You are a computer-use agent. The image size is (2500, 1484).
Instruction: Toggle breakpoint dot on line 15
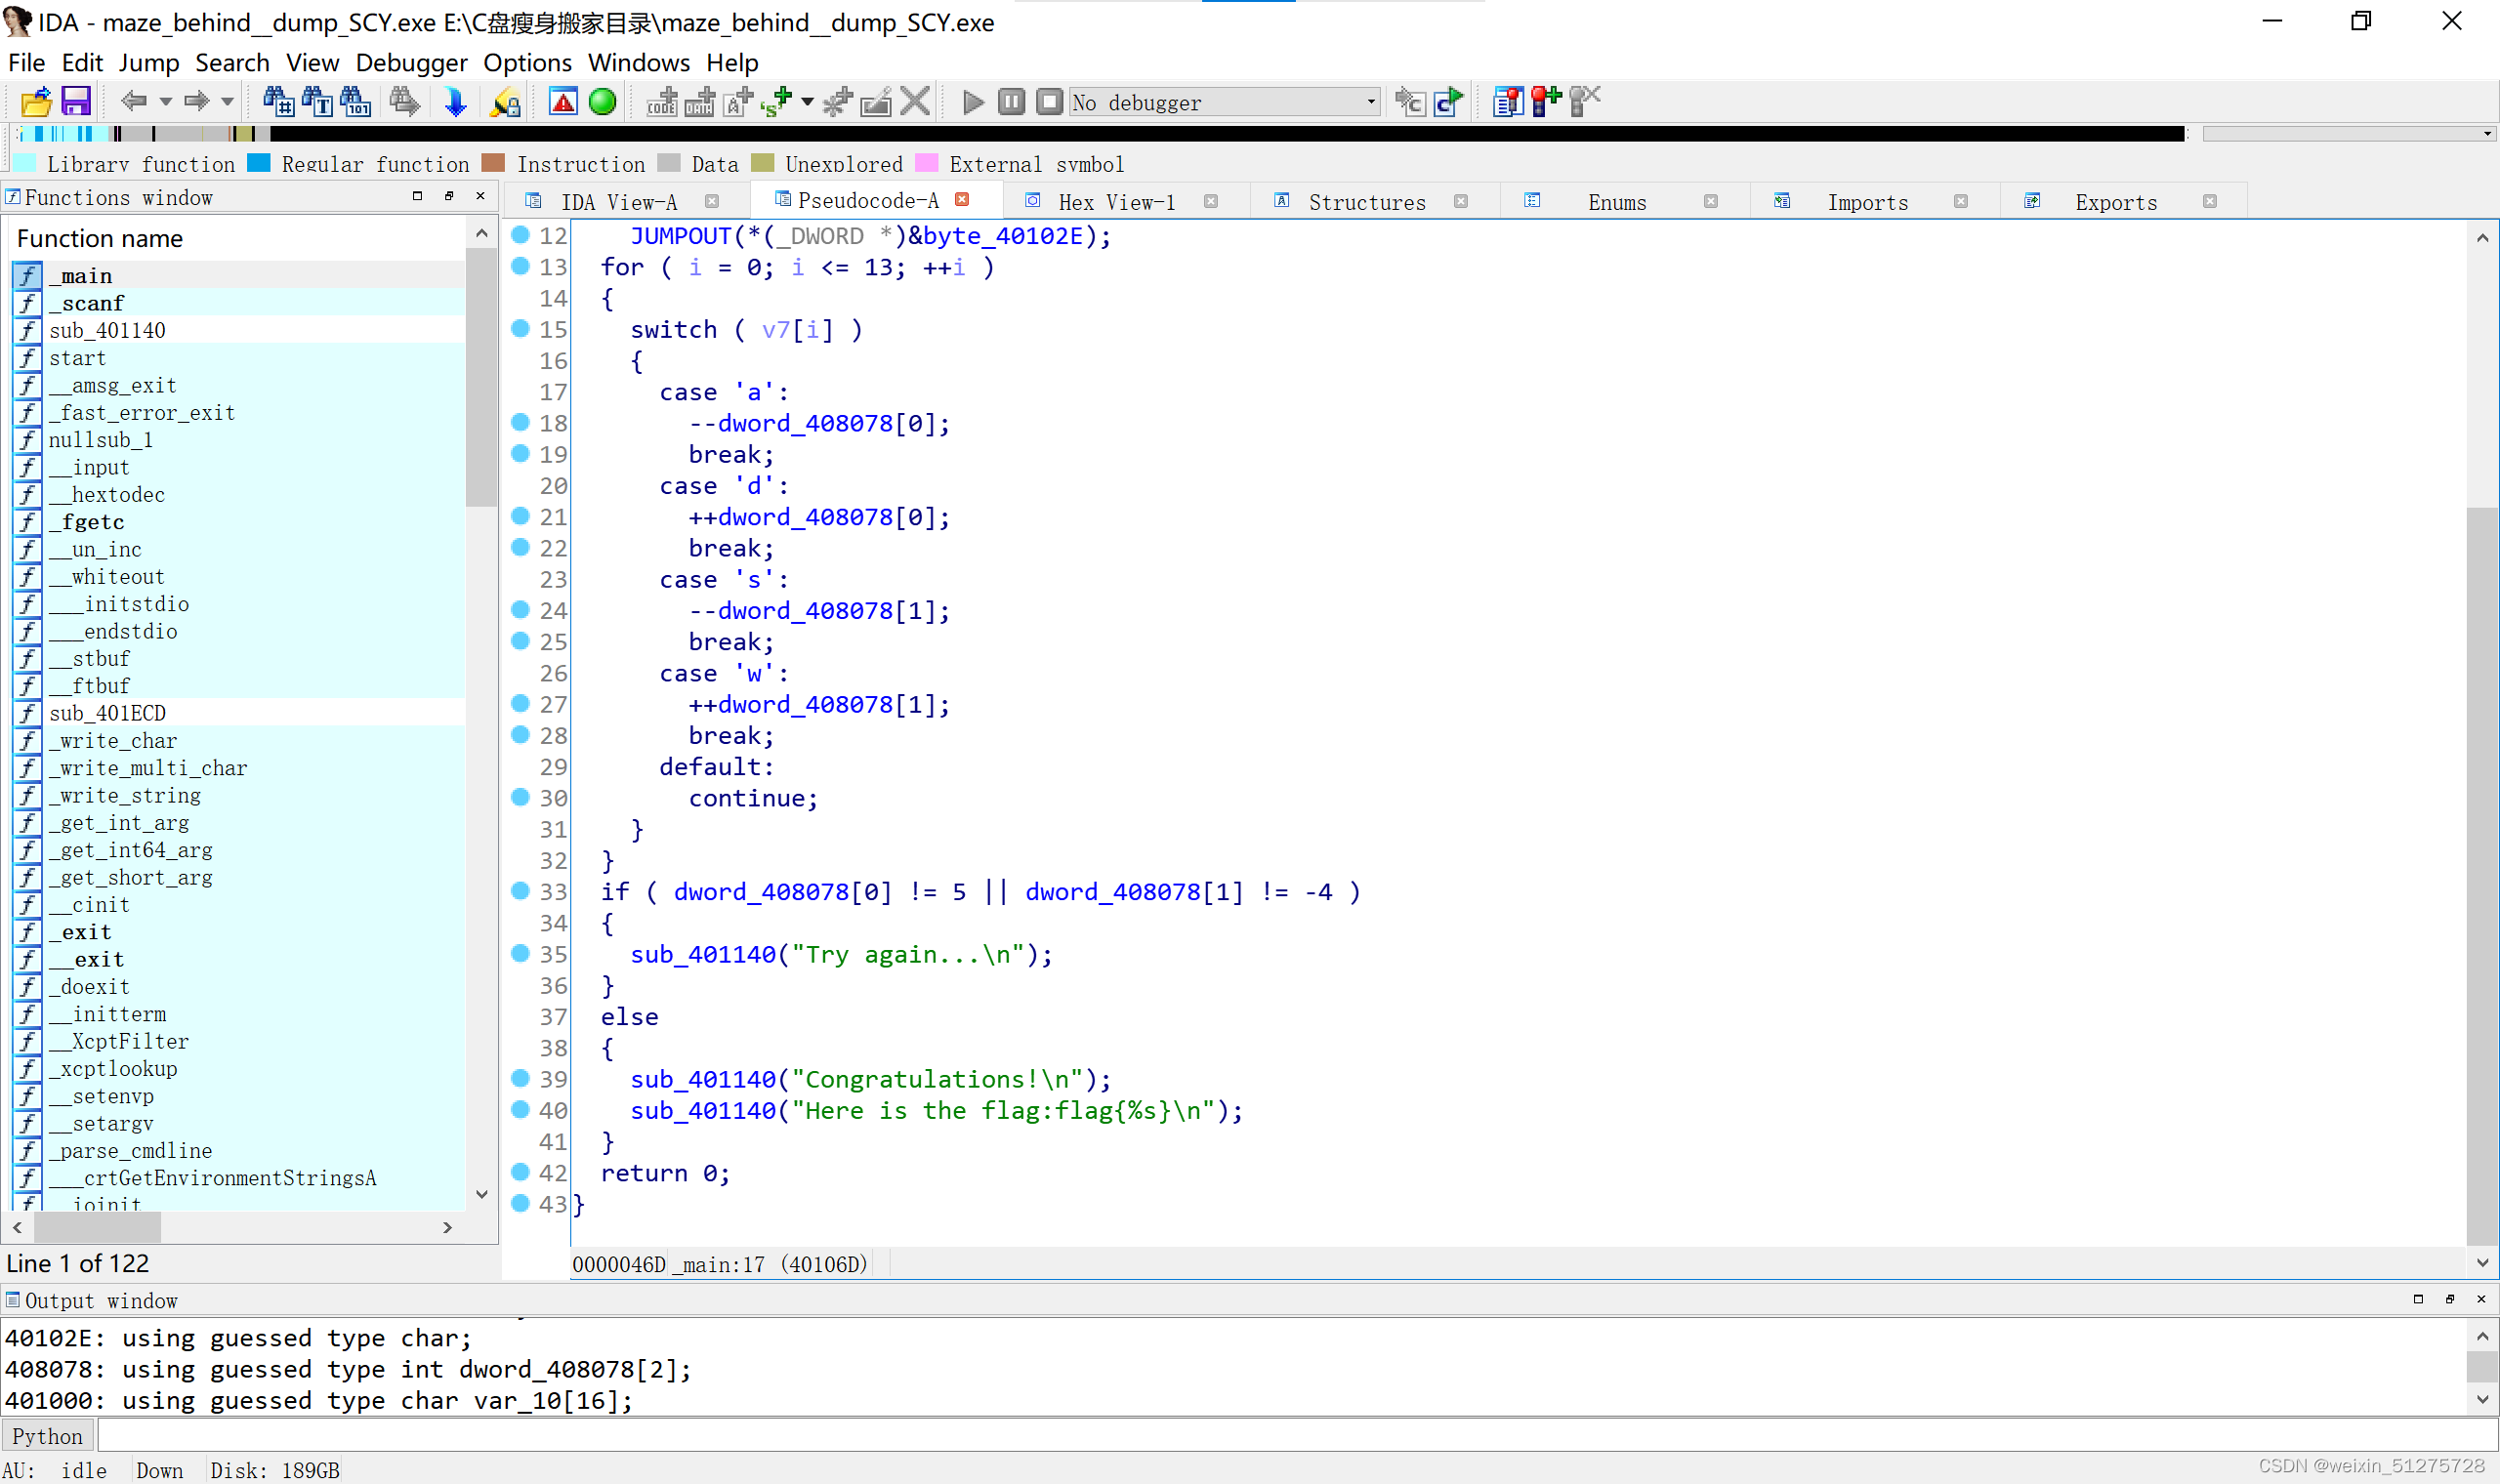520,328
